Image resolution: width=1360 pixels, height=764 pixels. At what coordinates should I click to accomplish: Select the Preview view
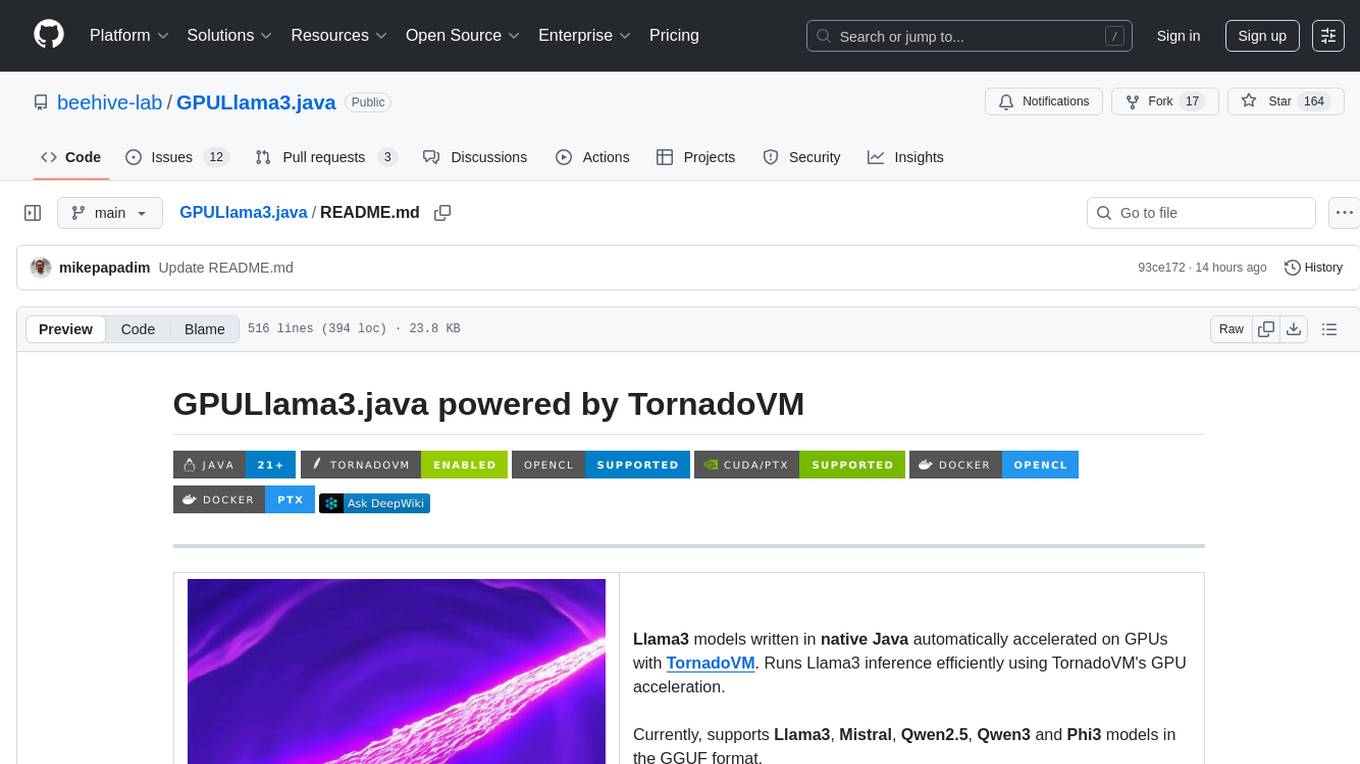tap(66, 329)
